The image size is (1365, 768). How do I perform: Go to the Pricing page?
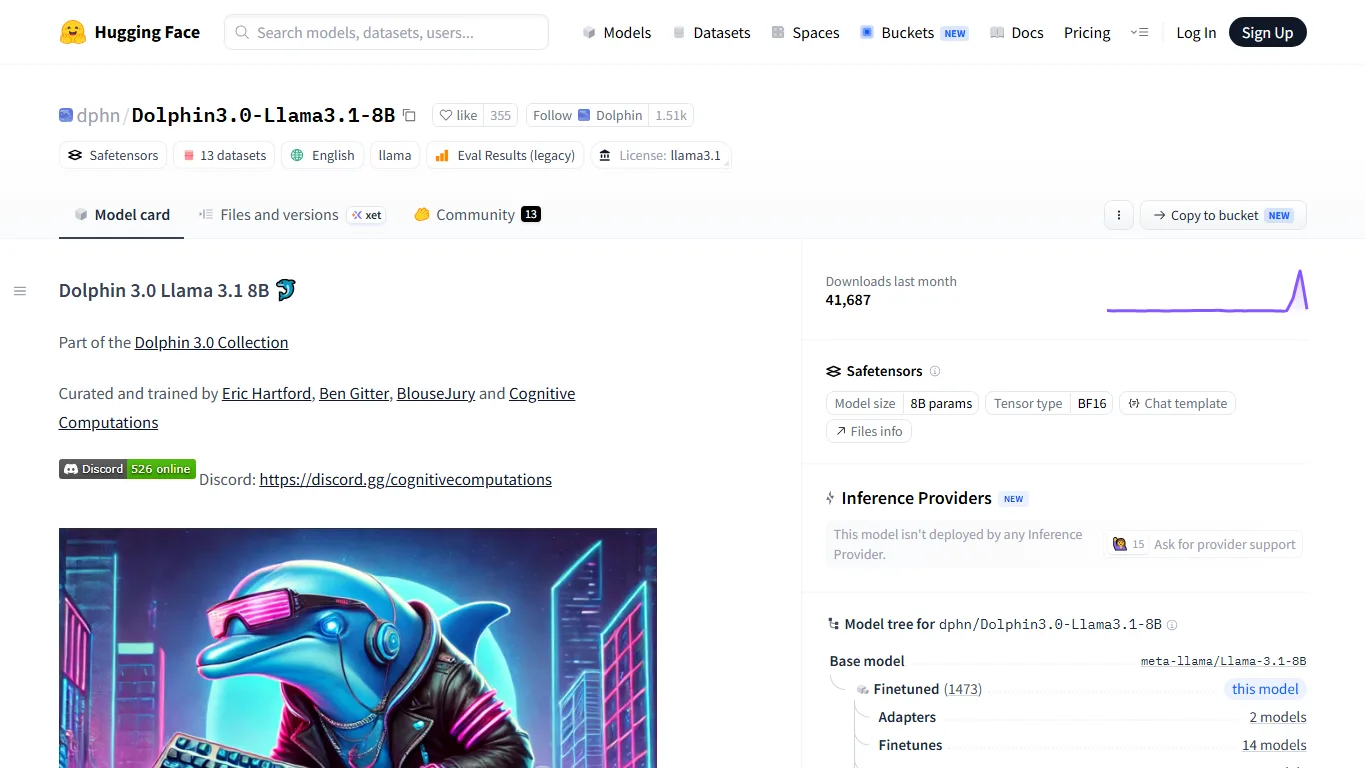(x=1087, y=33)
